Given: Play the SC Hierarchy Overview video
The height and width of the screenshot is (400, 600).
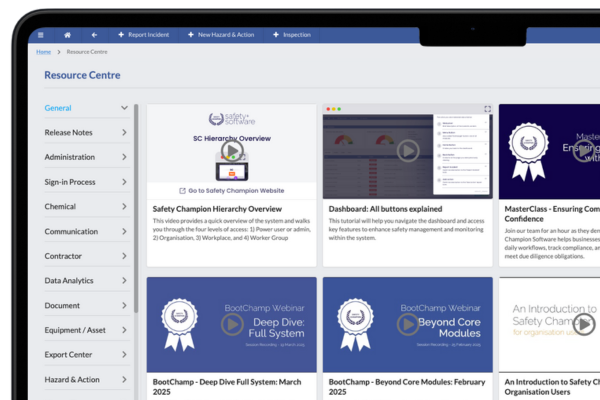Looking at the screenshot, I should [231, 151].
